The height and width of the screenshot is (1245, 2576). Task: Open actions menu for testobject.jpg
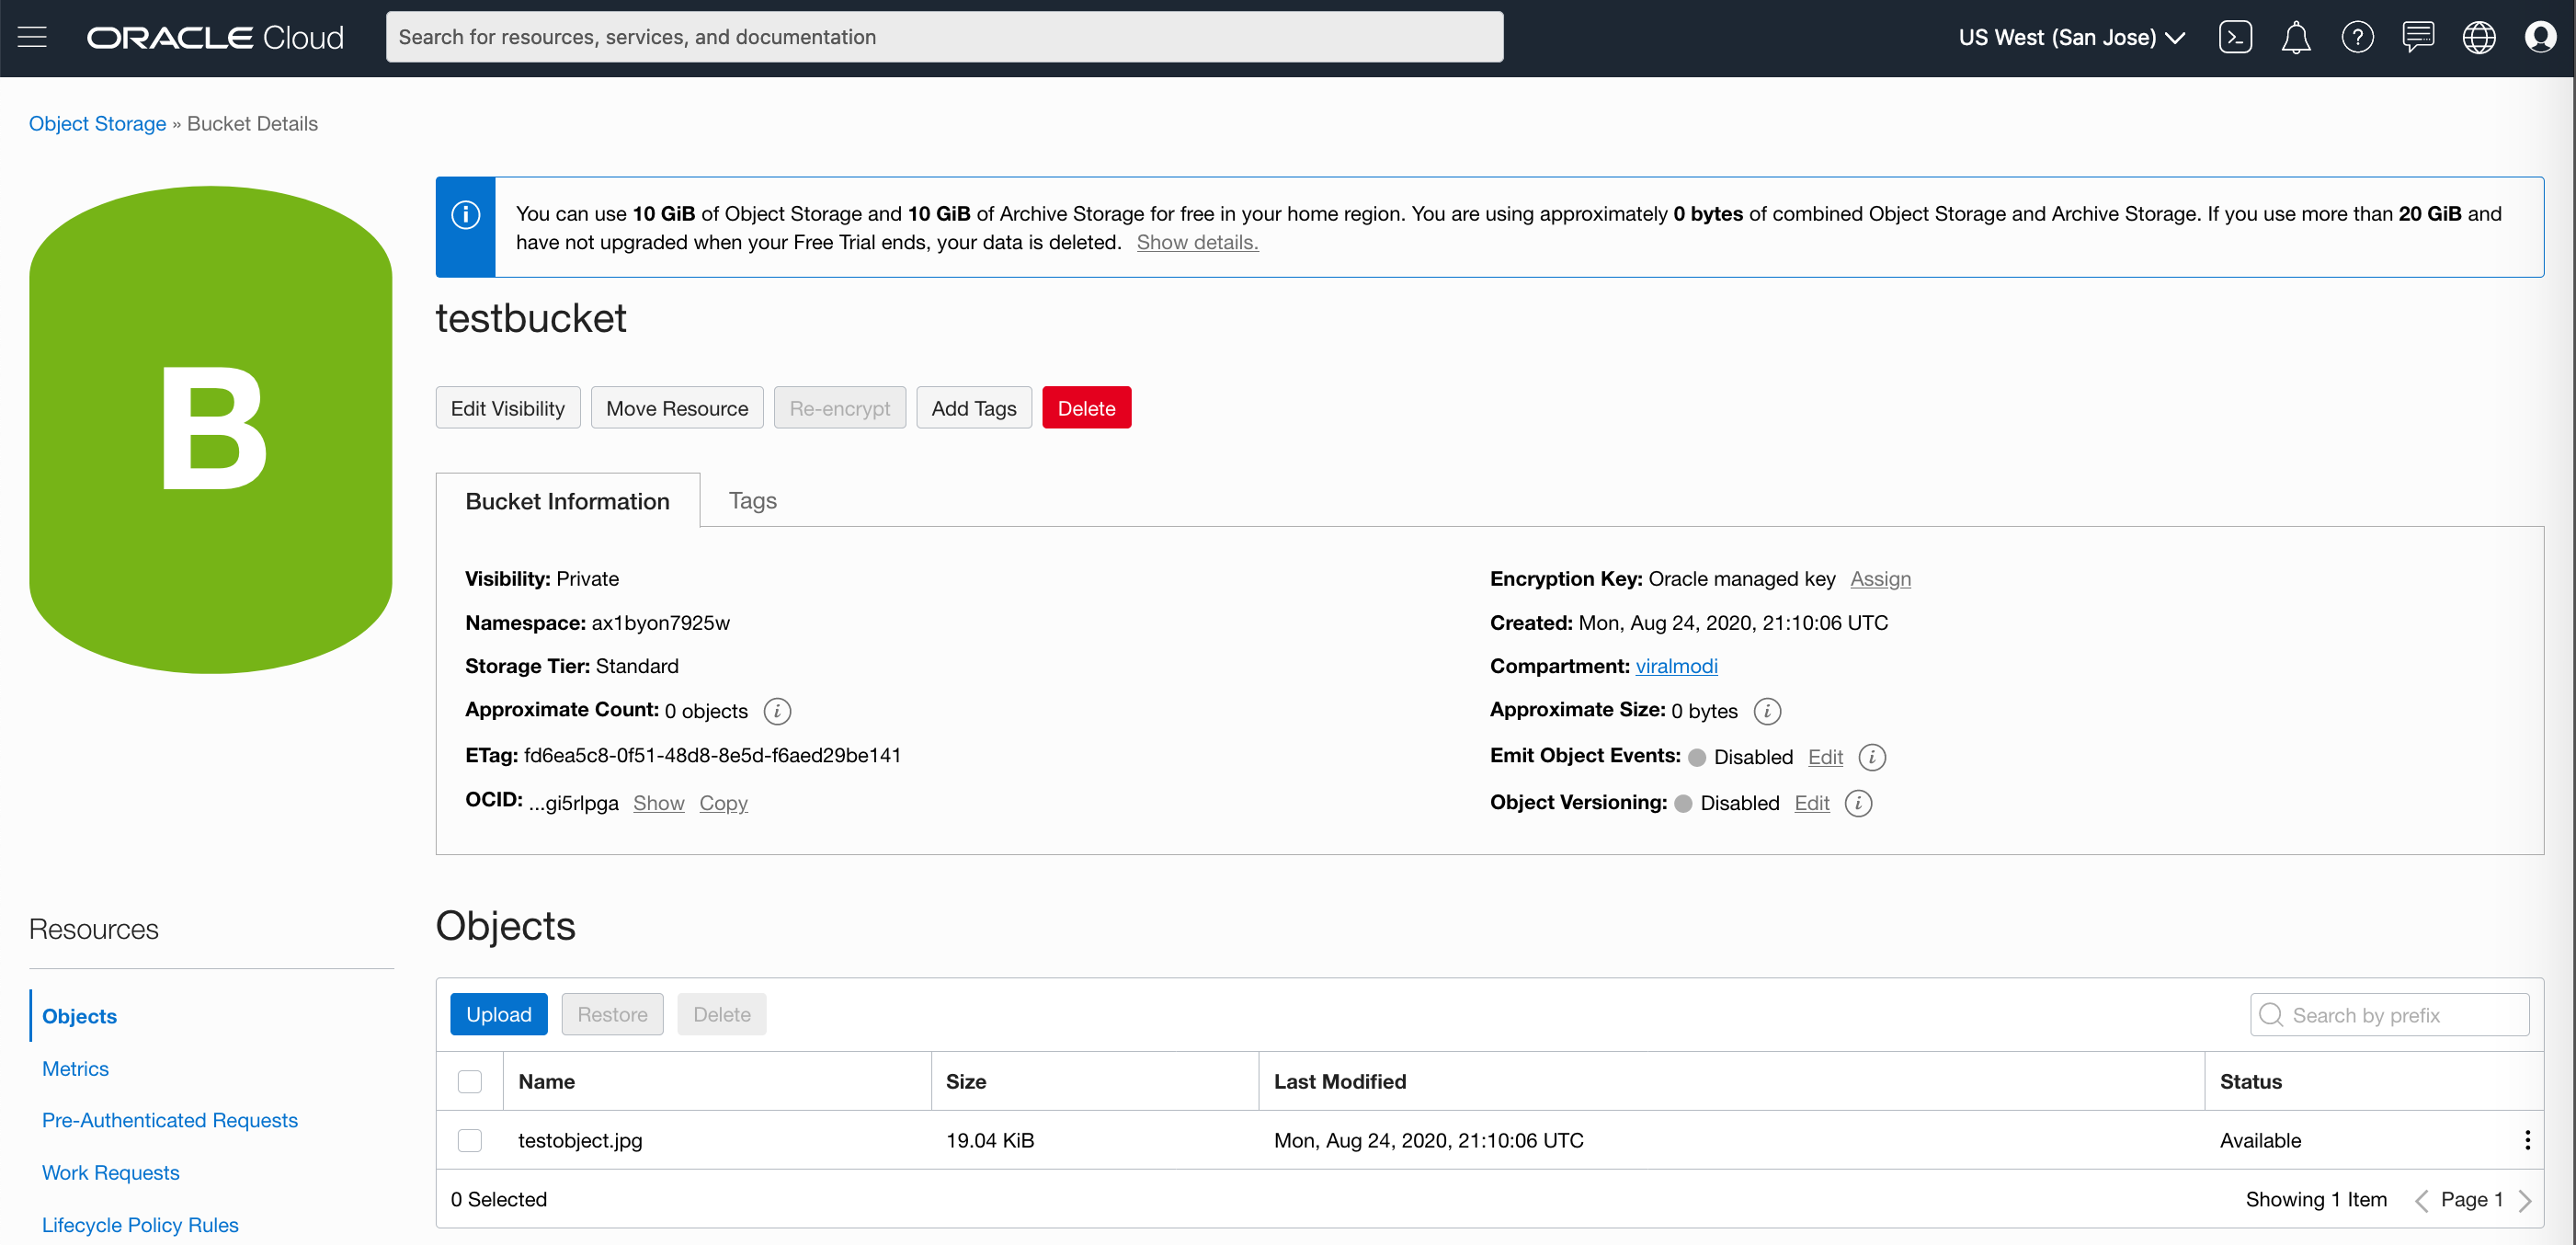[x=2526, y=1140]
